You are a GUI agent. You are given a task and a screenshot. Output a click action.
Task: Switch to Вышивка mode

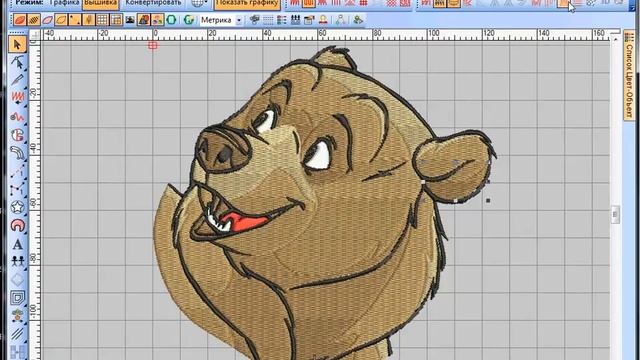(101, 3)
